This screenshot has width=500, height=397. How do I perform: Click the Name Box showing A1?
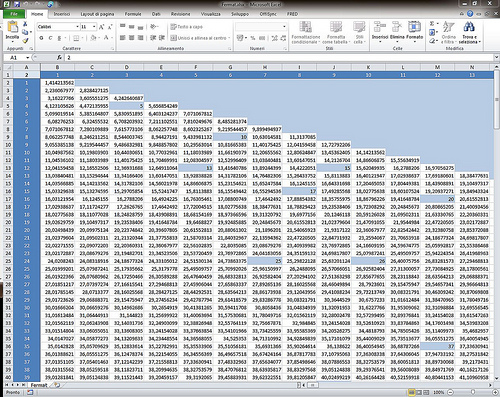(x=16, y=58)
